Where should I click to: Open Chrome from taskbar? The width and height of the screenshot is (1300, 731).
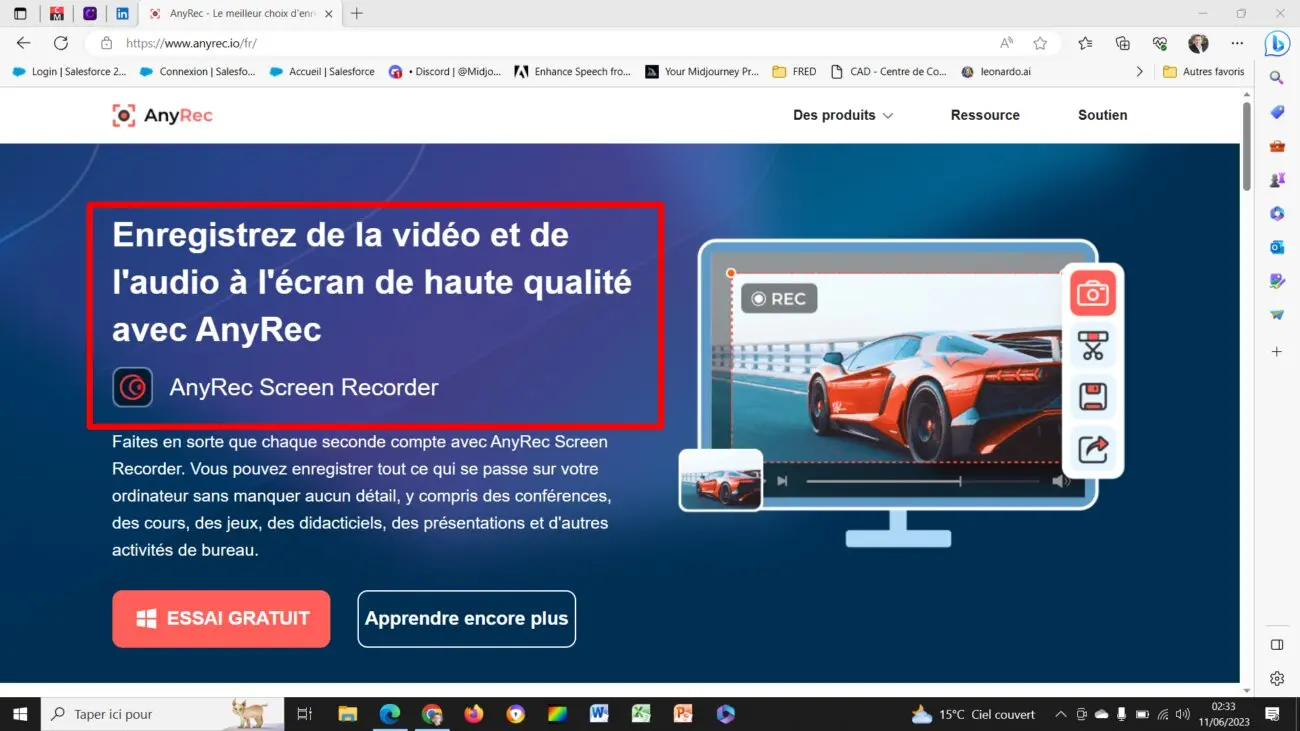431,714
